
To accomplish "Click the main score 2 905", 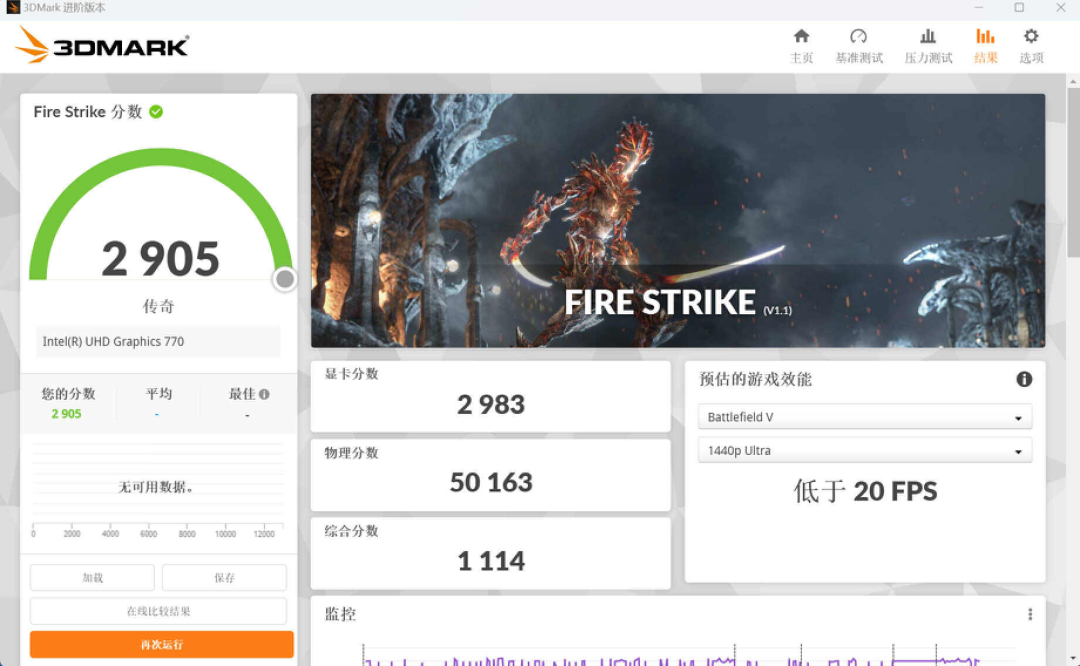I will [x=160, y=258].
